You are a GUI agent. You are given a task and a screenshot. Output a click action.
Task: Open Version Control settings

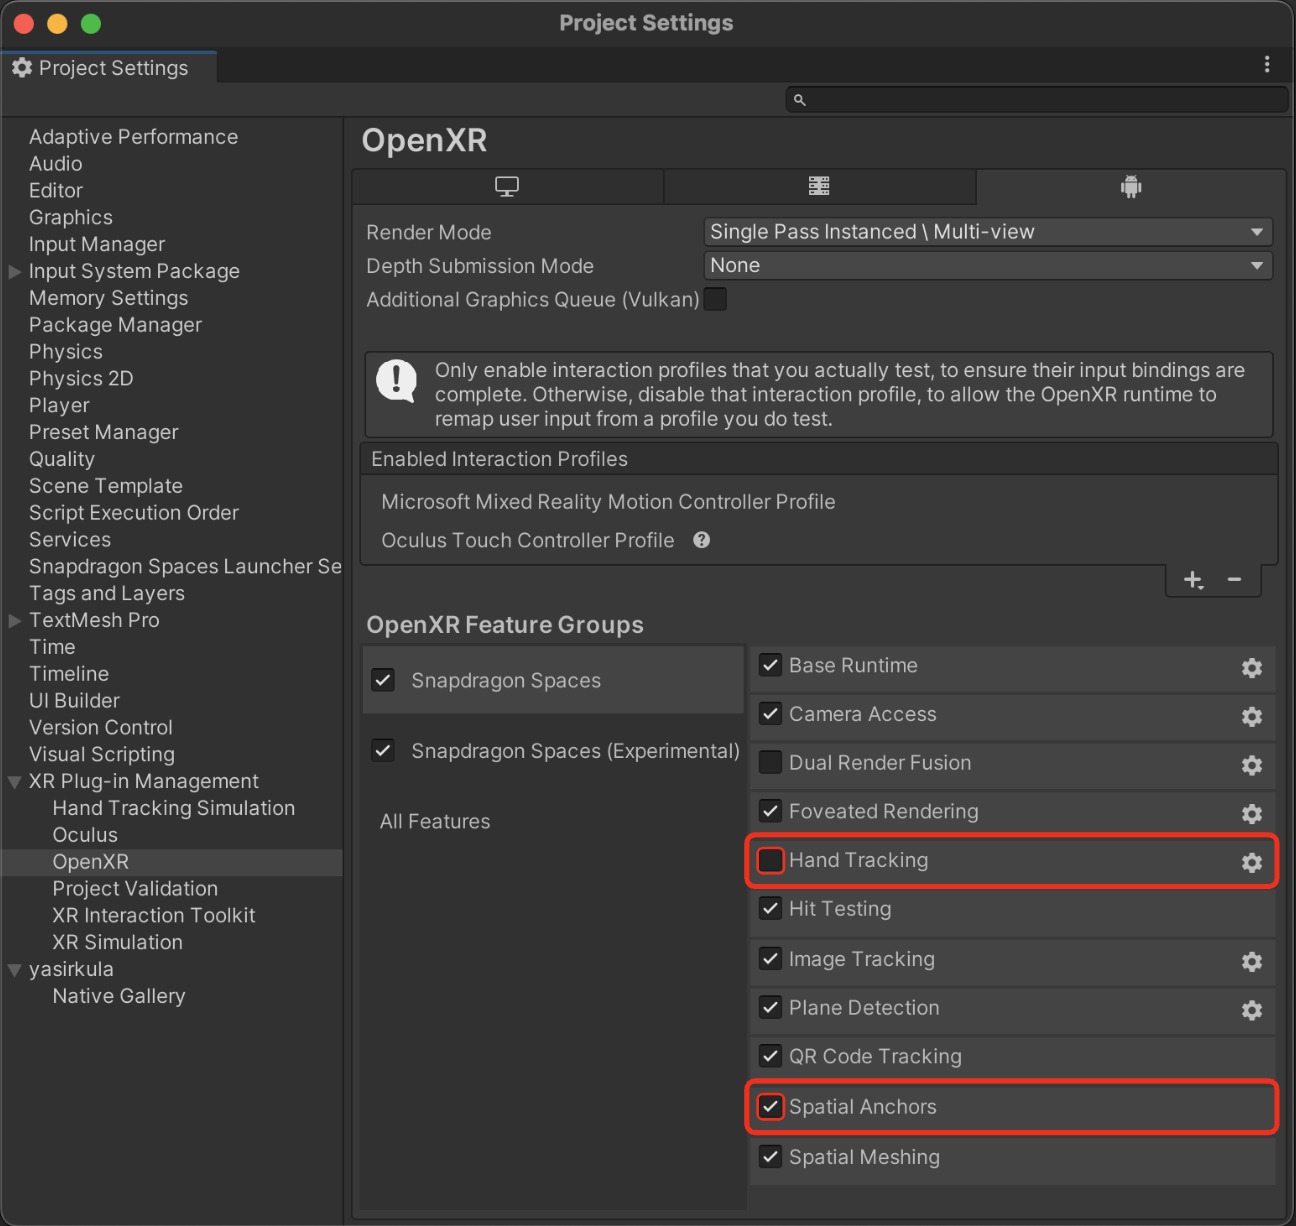[x=101, y=728]
